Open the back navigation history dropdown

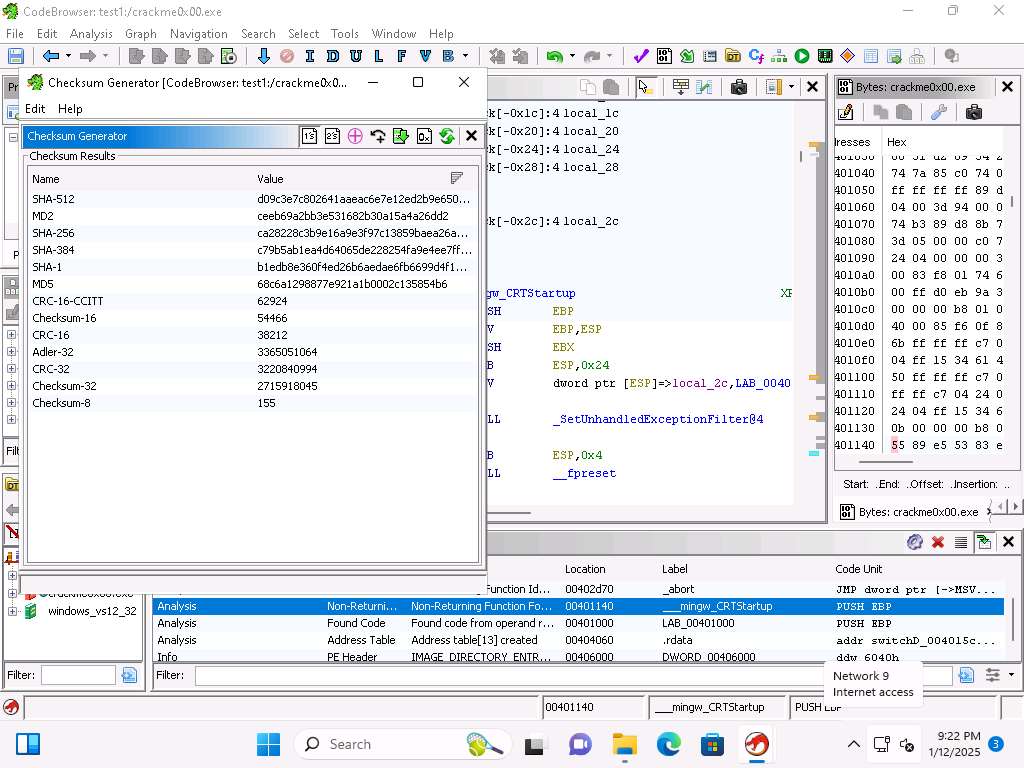click(x=68, y=57)
